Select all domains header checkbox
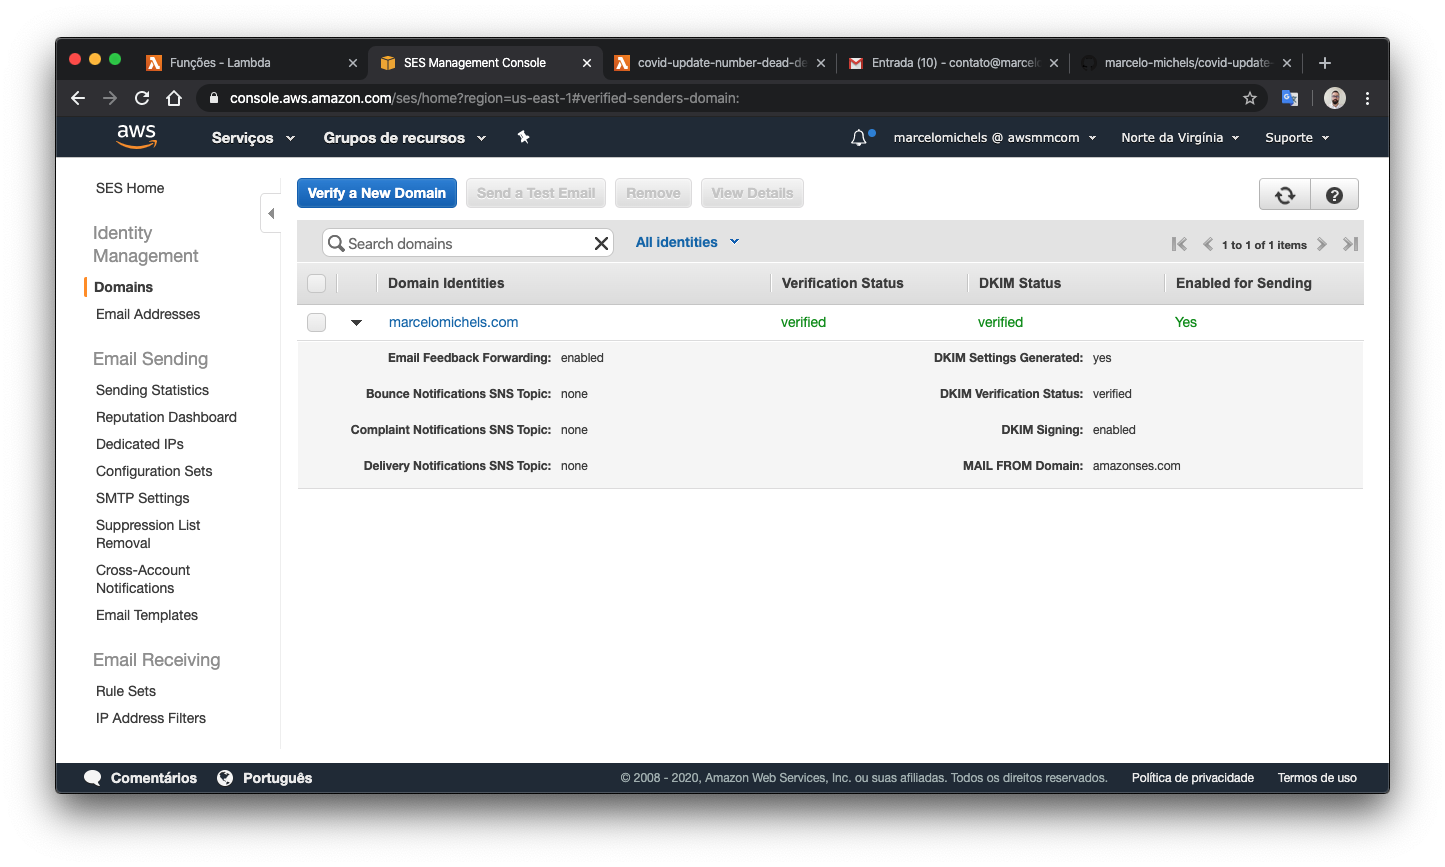 click(317, 283)
